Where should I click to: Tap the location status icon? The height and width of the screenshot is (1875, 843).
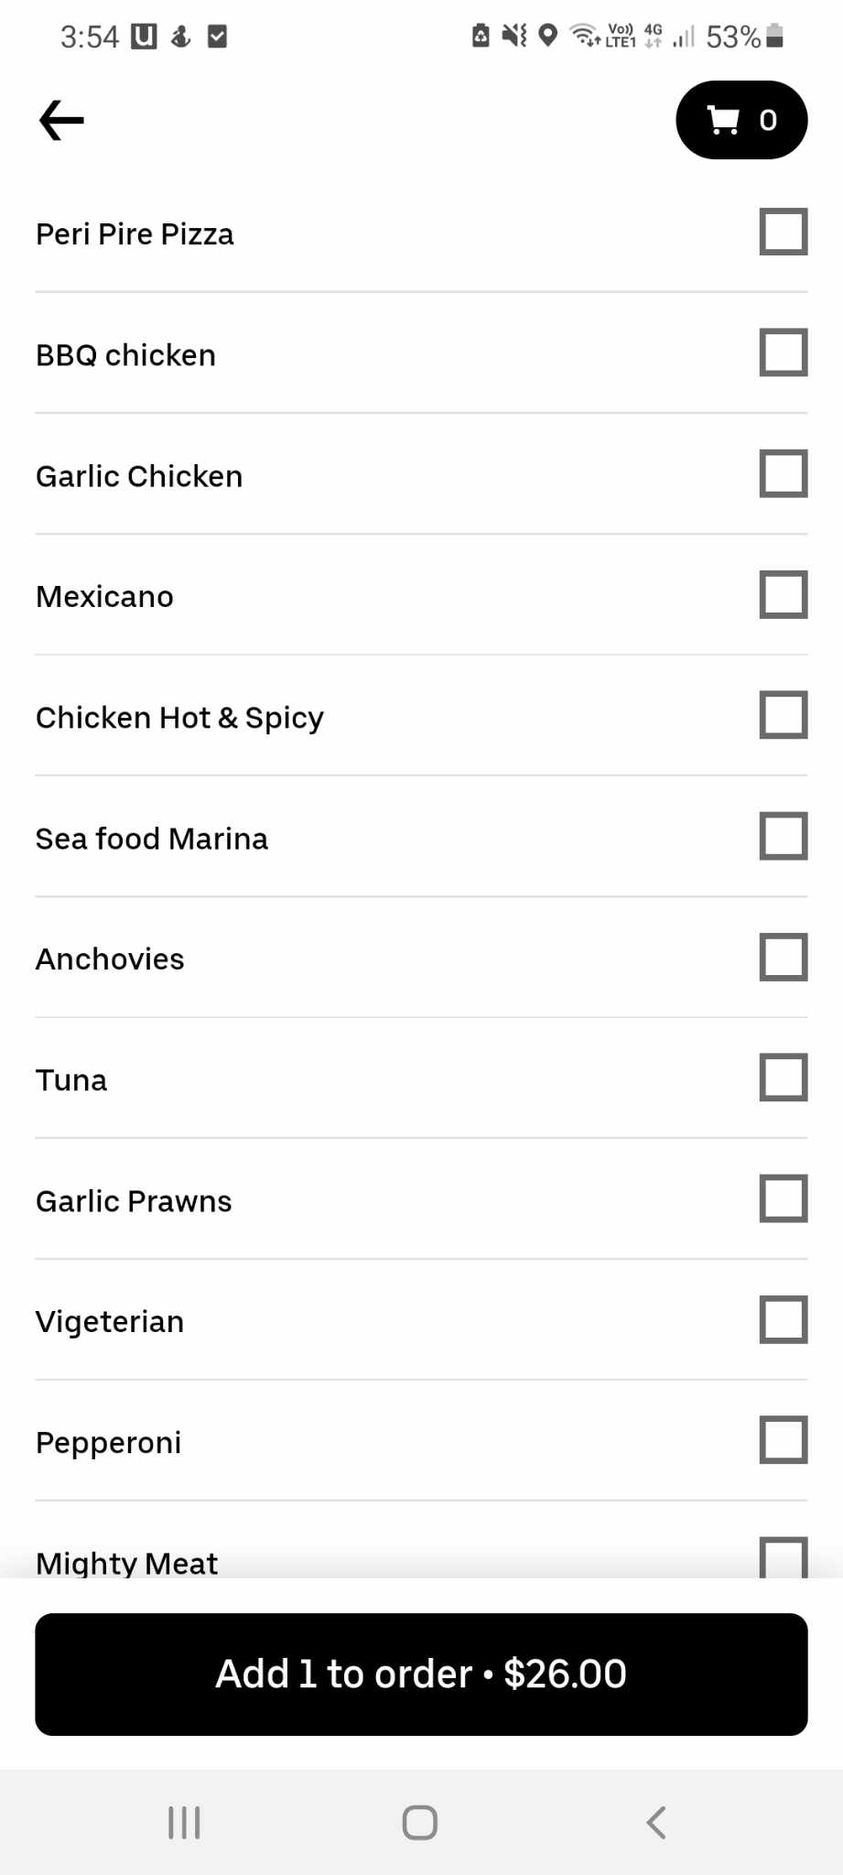coord(547,36)
